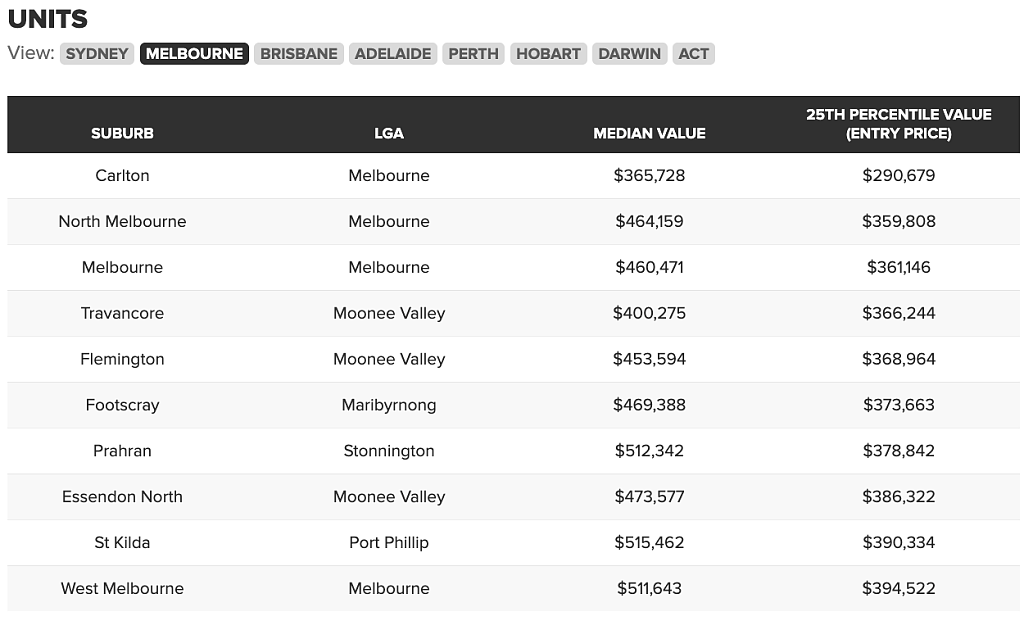Select the Footscray suburb cell
This screenshot has height=621, width=1024.
[x=122, y=405]
